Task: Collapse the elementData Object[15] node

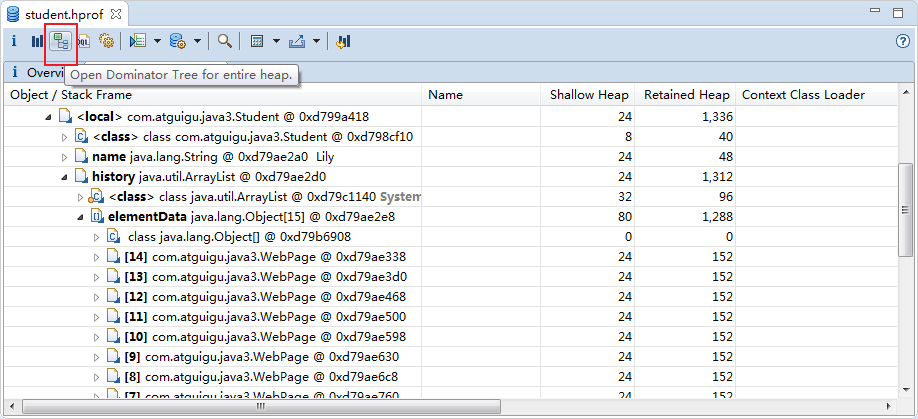Action: pos(81,217)
